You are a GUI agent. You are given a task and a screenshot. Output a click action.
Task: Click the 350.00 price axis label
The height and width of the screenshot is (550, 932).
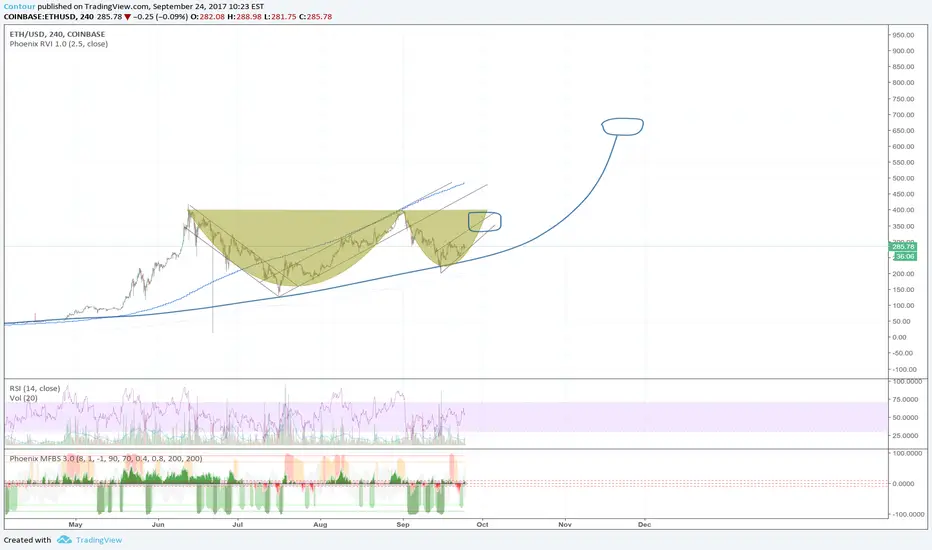click(903, 227)
